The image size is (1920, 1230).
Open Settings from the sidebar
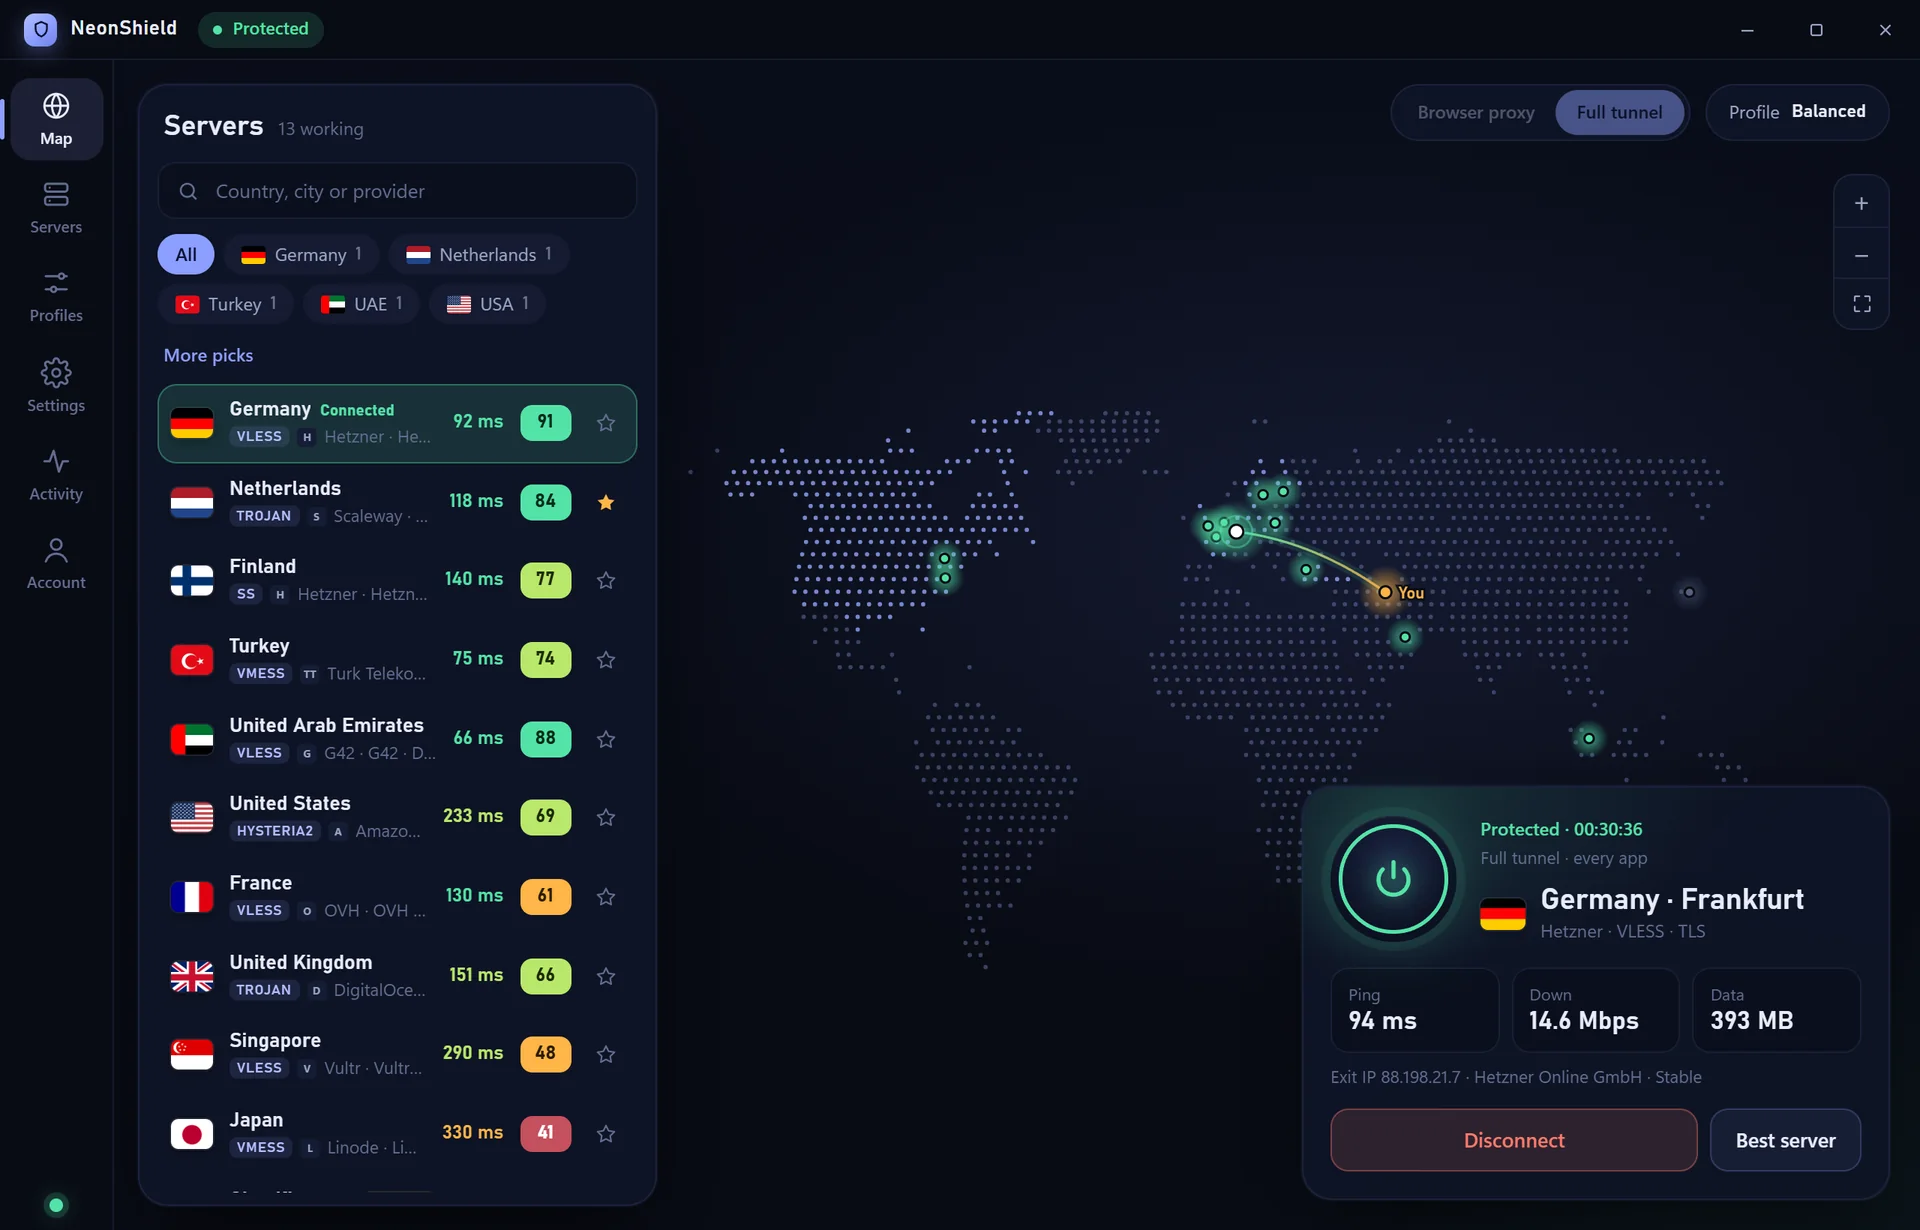coord(56,386)
